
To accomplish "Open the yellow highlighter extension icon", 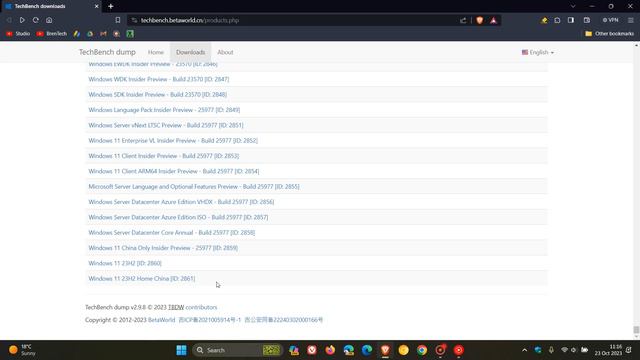I will click(544, 20).
